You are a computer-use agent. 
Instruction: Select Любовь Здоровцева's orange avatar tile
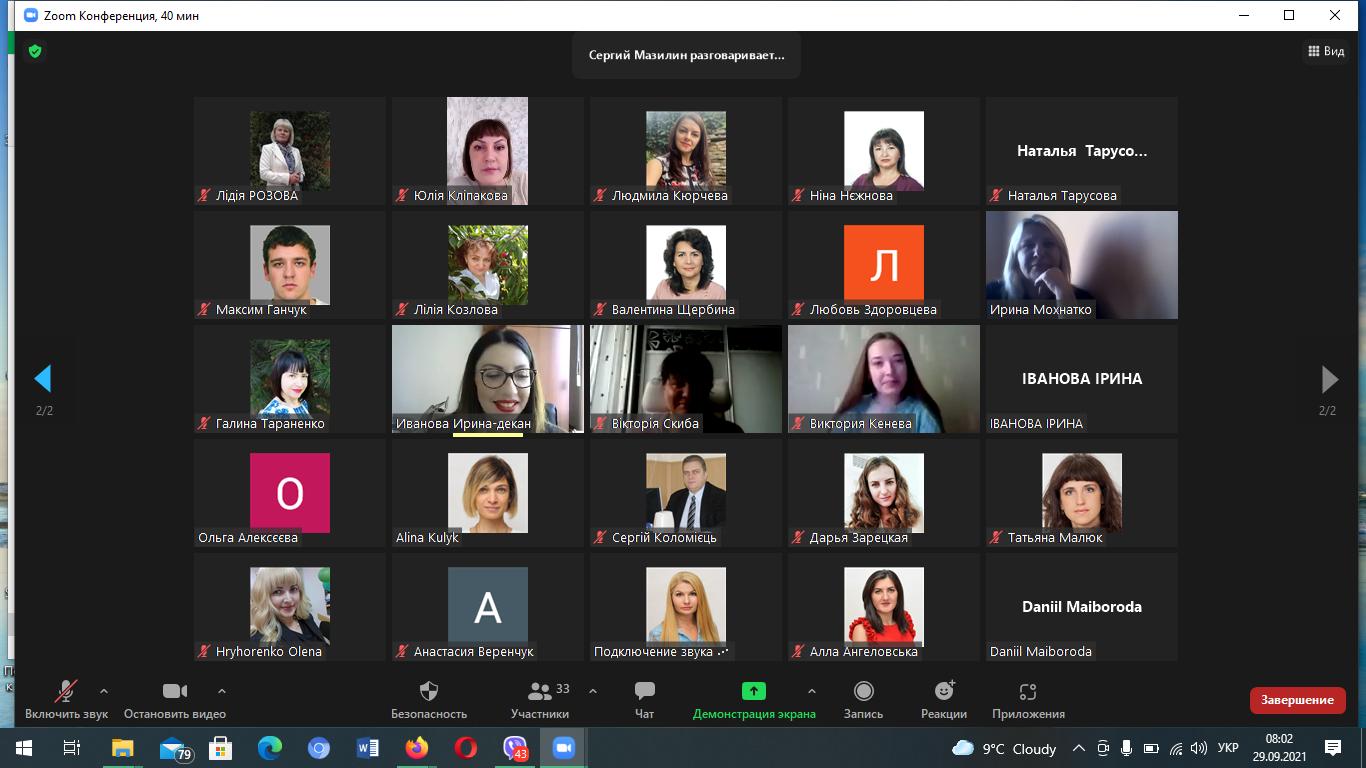coord(884,265)
